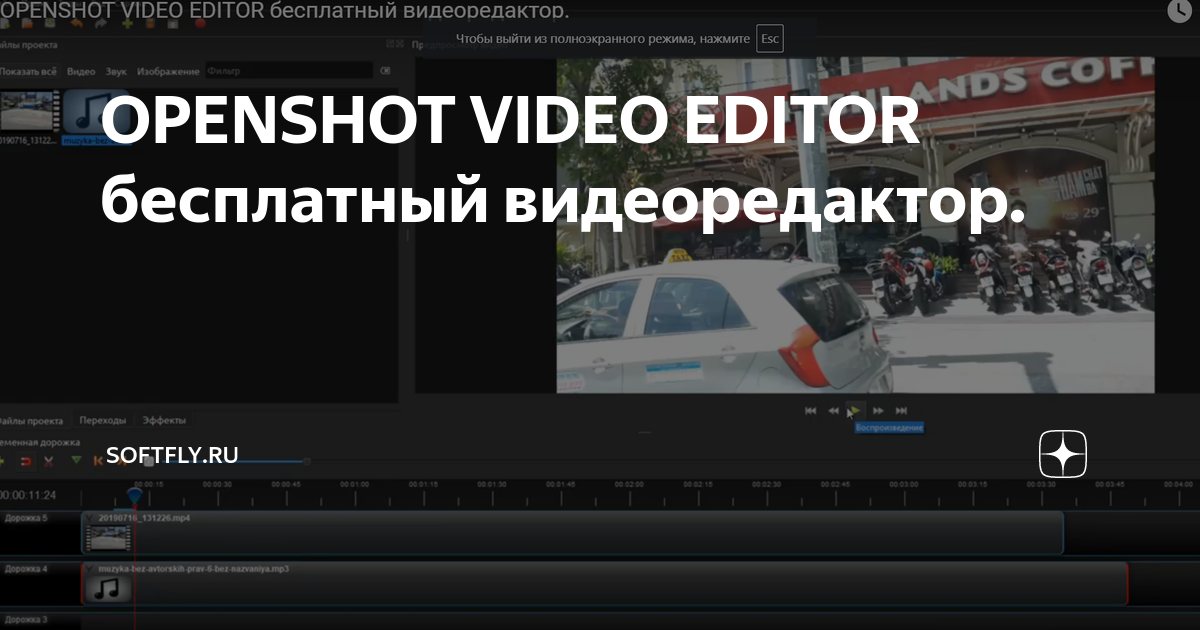Image resolution: width=1200 pixels, height=630 pixels.
Task: Click the blue playhead marker on the timeline ruler
Action: tap(134, 495)
